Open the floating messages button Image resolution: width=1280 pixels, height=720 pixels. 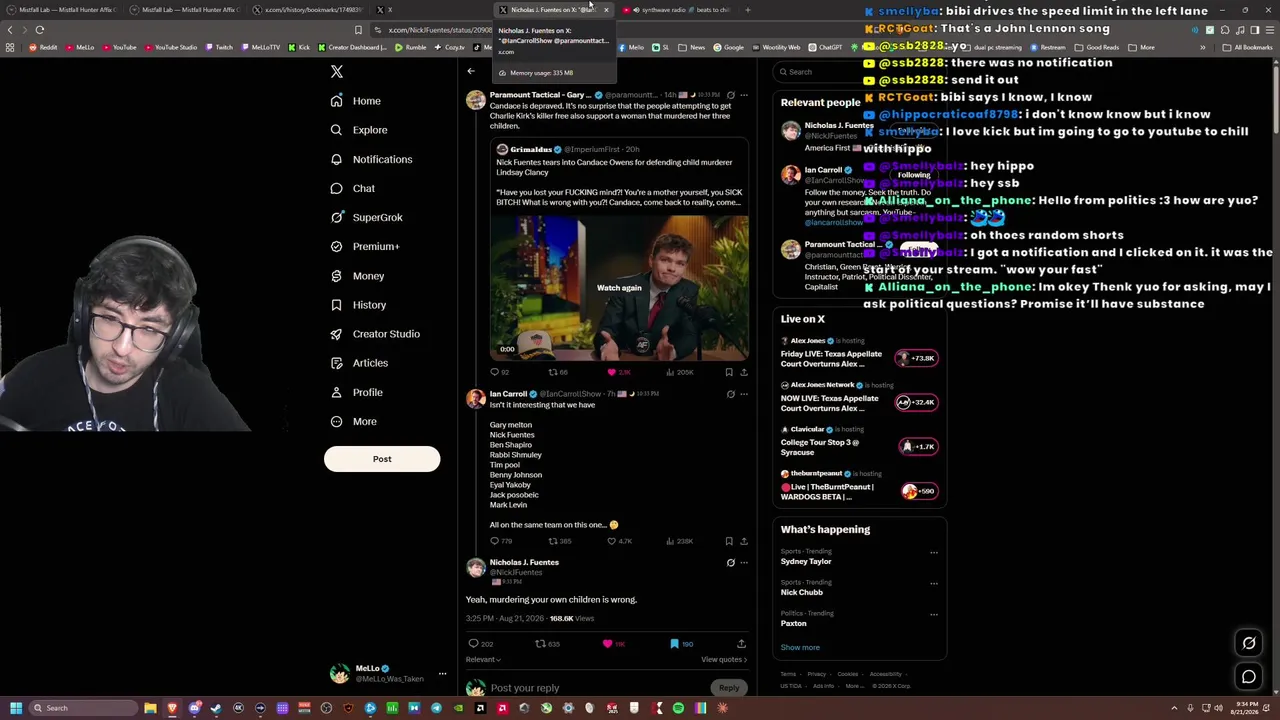tap(1249, 678)
